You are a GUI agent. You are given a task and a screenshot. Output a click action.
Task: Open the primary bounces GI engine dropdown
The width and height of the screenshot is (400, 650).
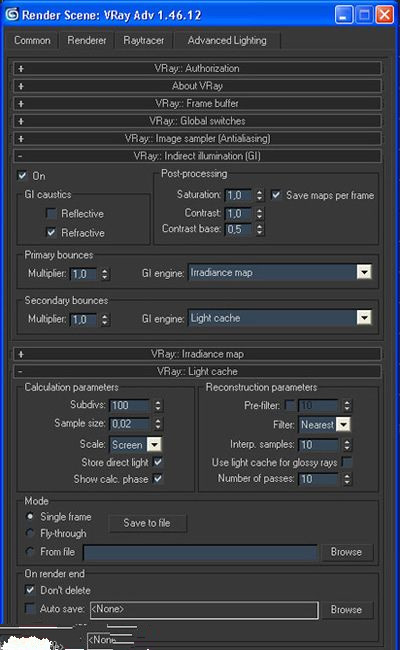(364, 272)
